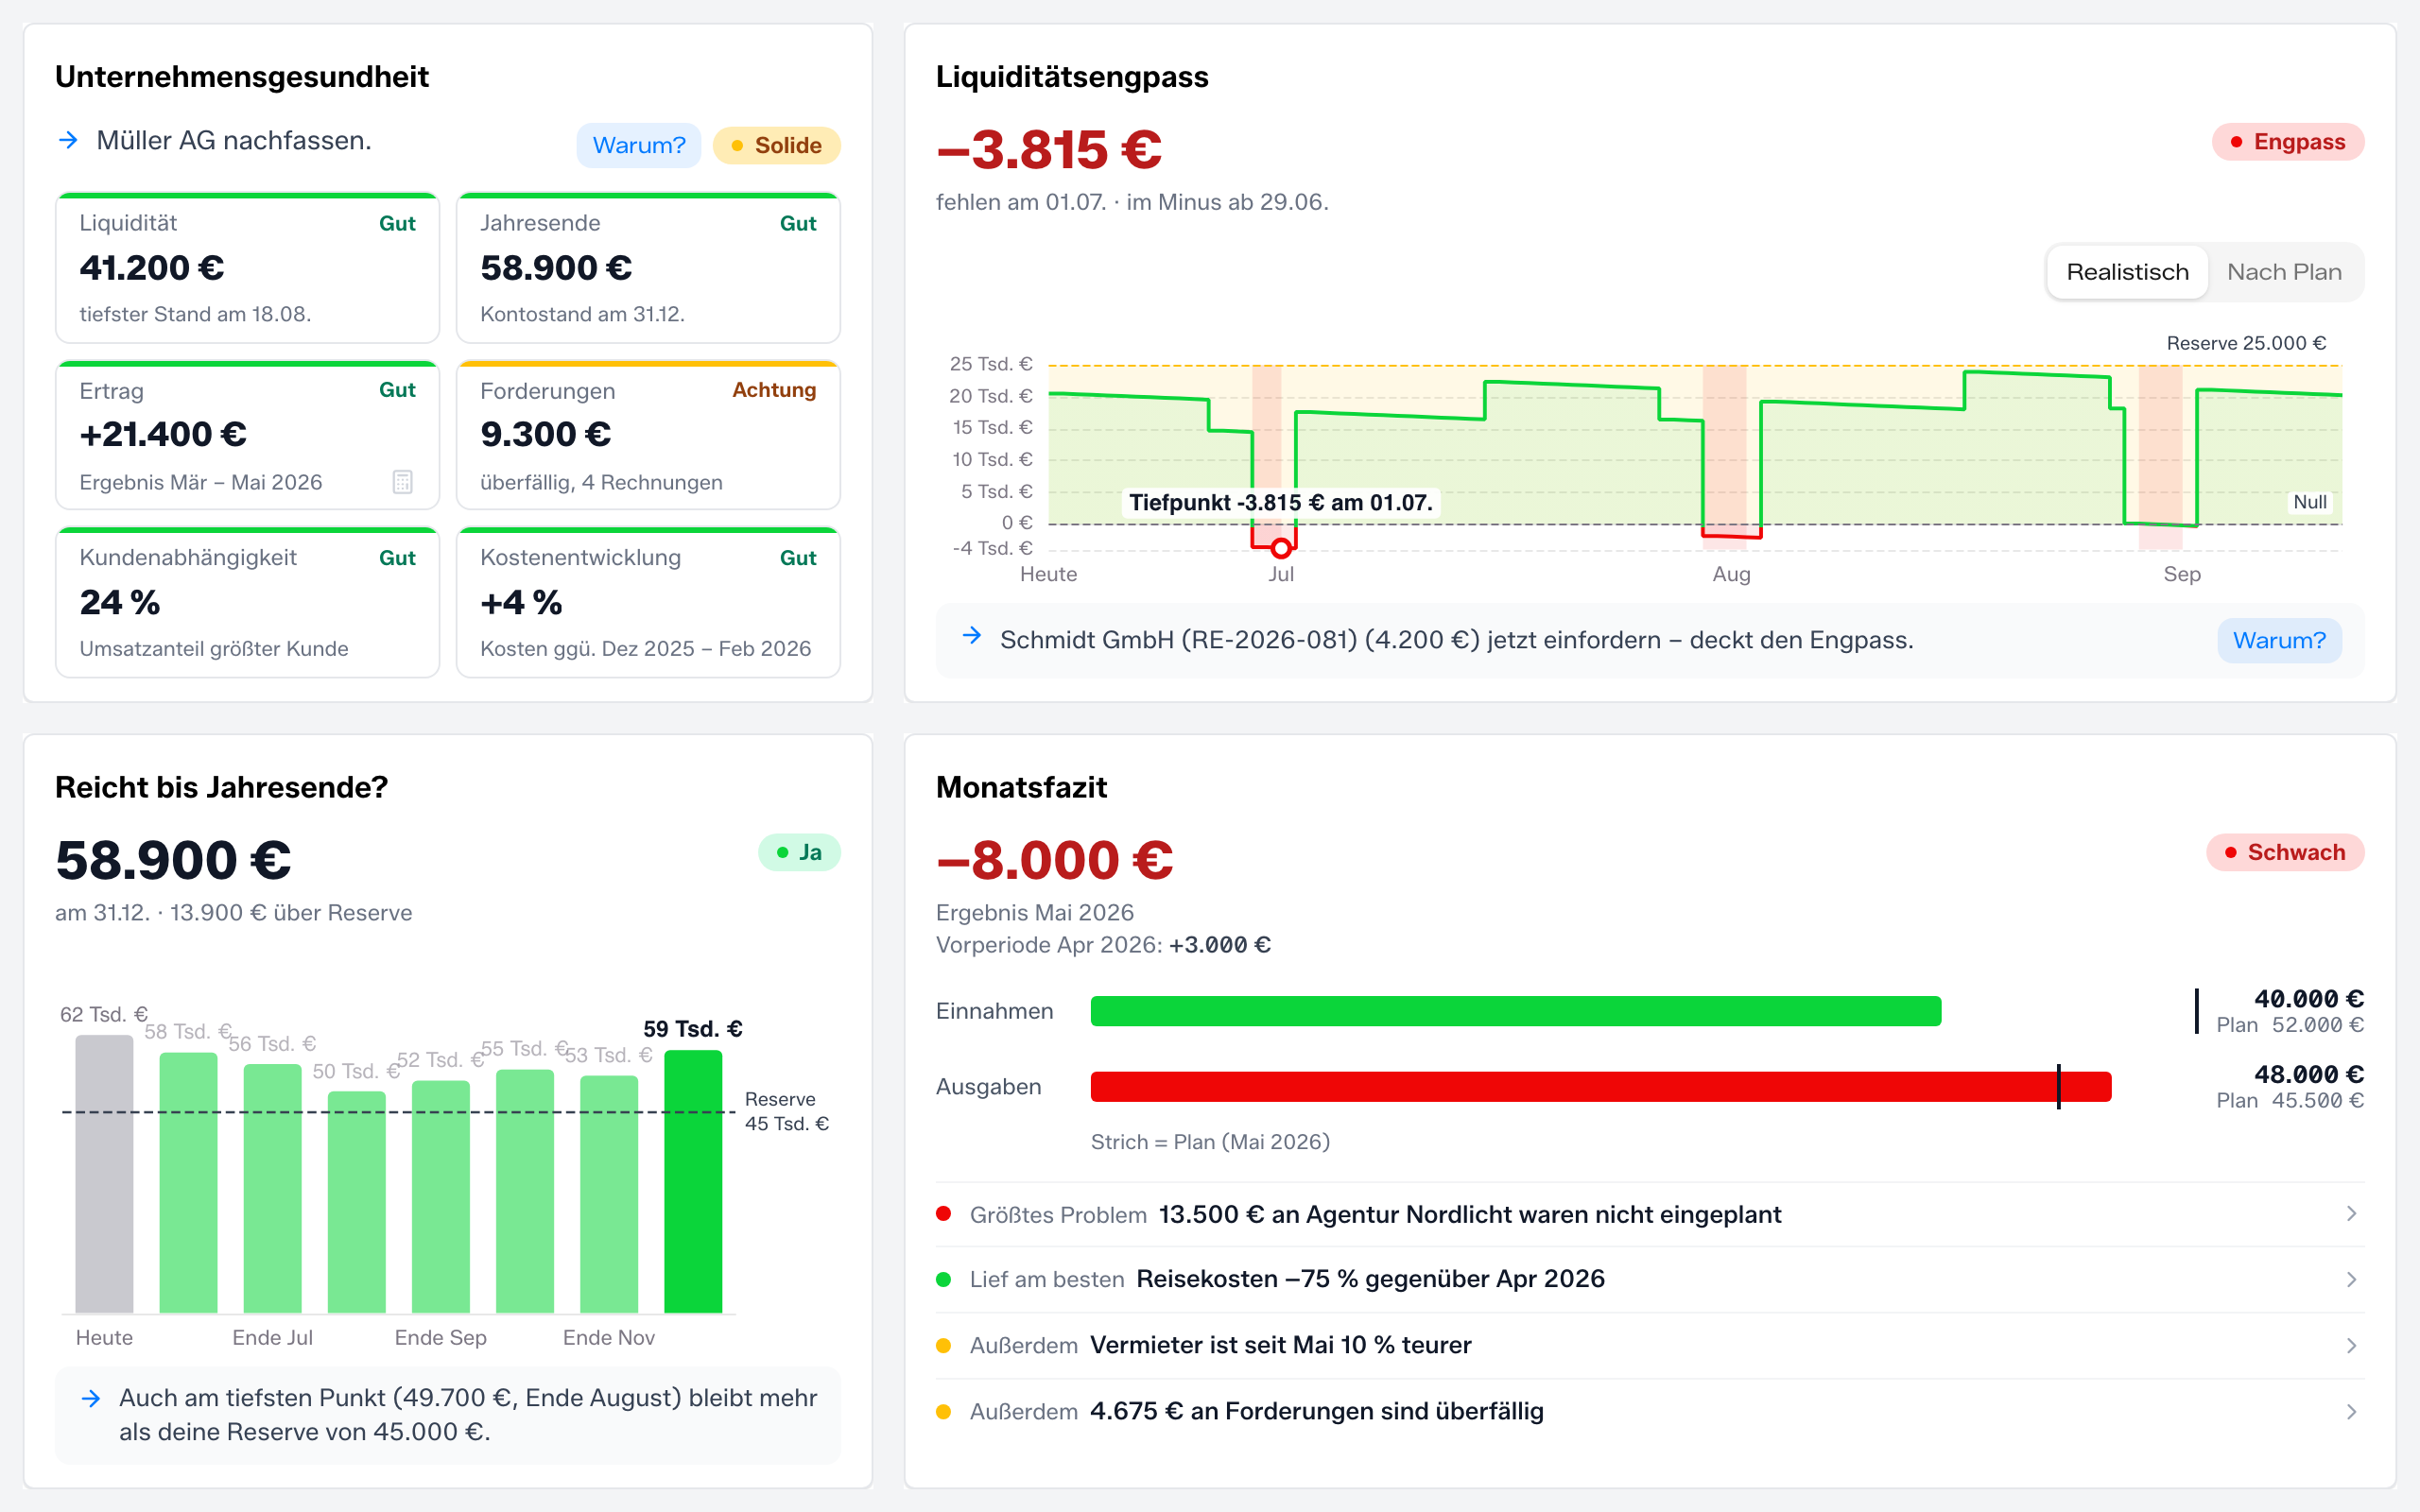
Task: Click the Null label on liquidity chart
Action: (x=2310, y=502)
